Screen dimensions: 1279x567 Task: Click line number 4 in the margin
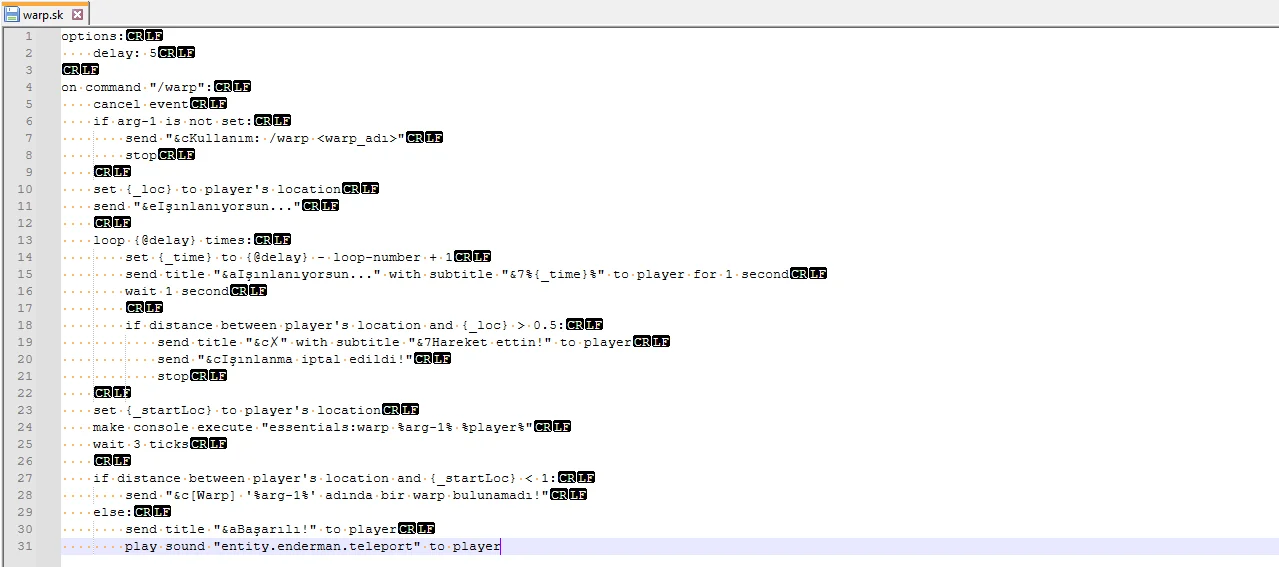click(28, 87)
